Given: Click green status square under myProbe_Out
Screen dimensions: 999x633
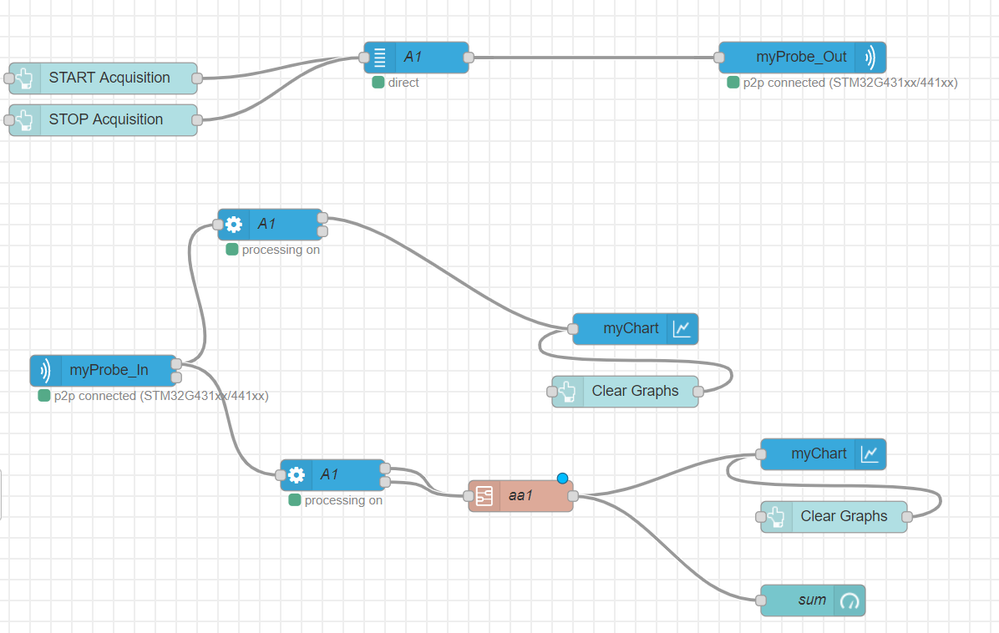Looking at the screenshot, I should tap(733, 82).
